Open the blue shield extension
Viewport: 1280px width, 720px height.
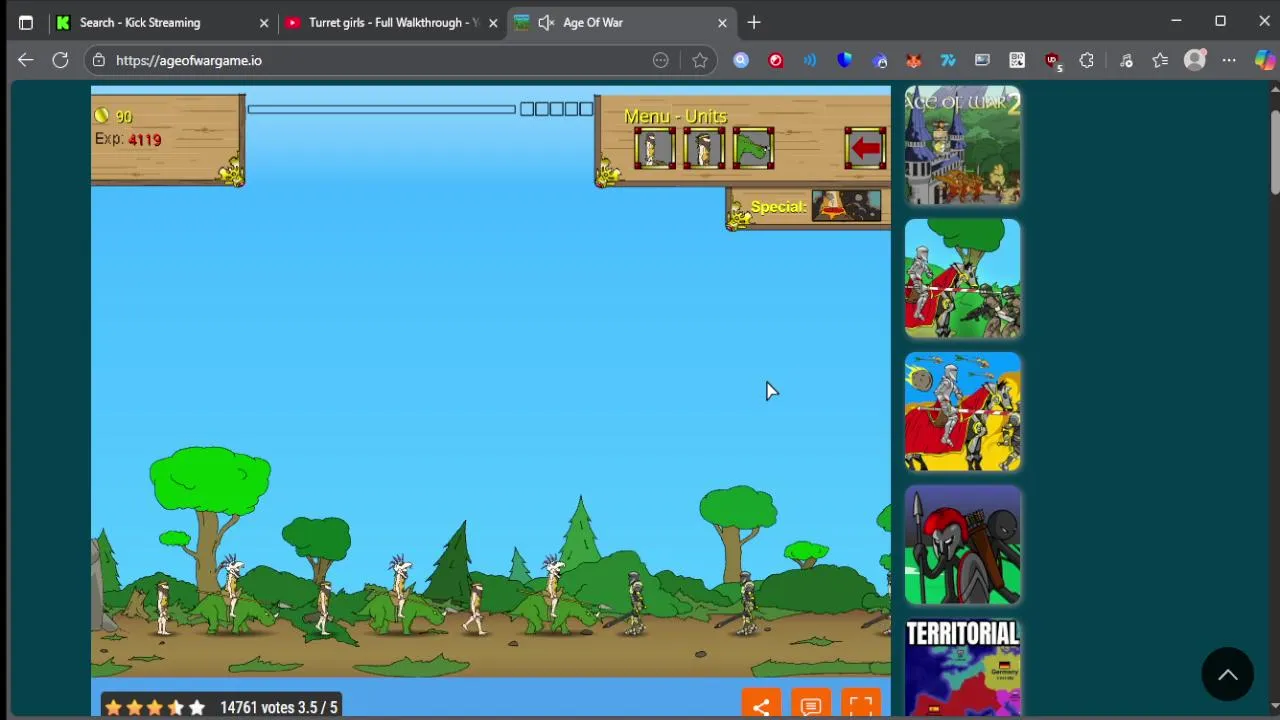(845, 60)
